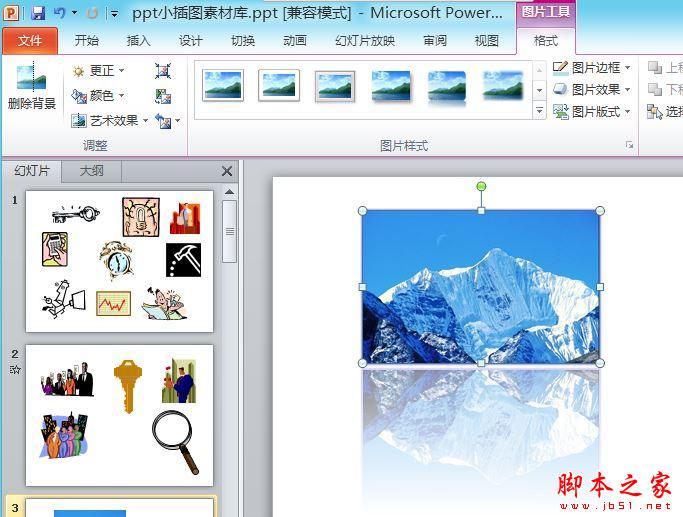The height and width of the screenshot is (517, 683).
Task: Click the left-middle picture resize handle
Action: (x=362, y=287)
